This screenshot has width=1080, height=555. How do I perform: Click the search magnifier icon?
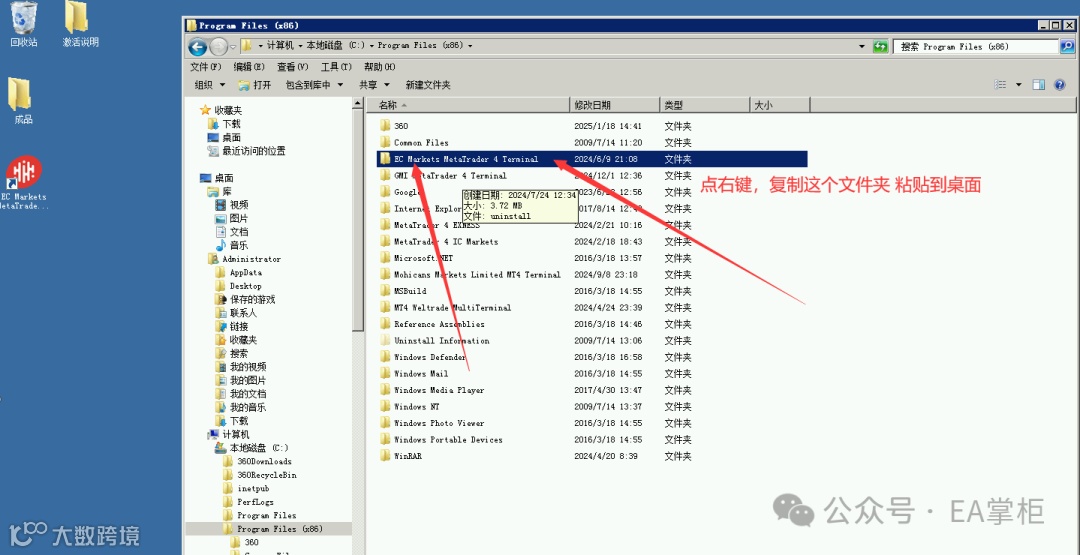click(x=1067, y=46)
